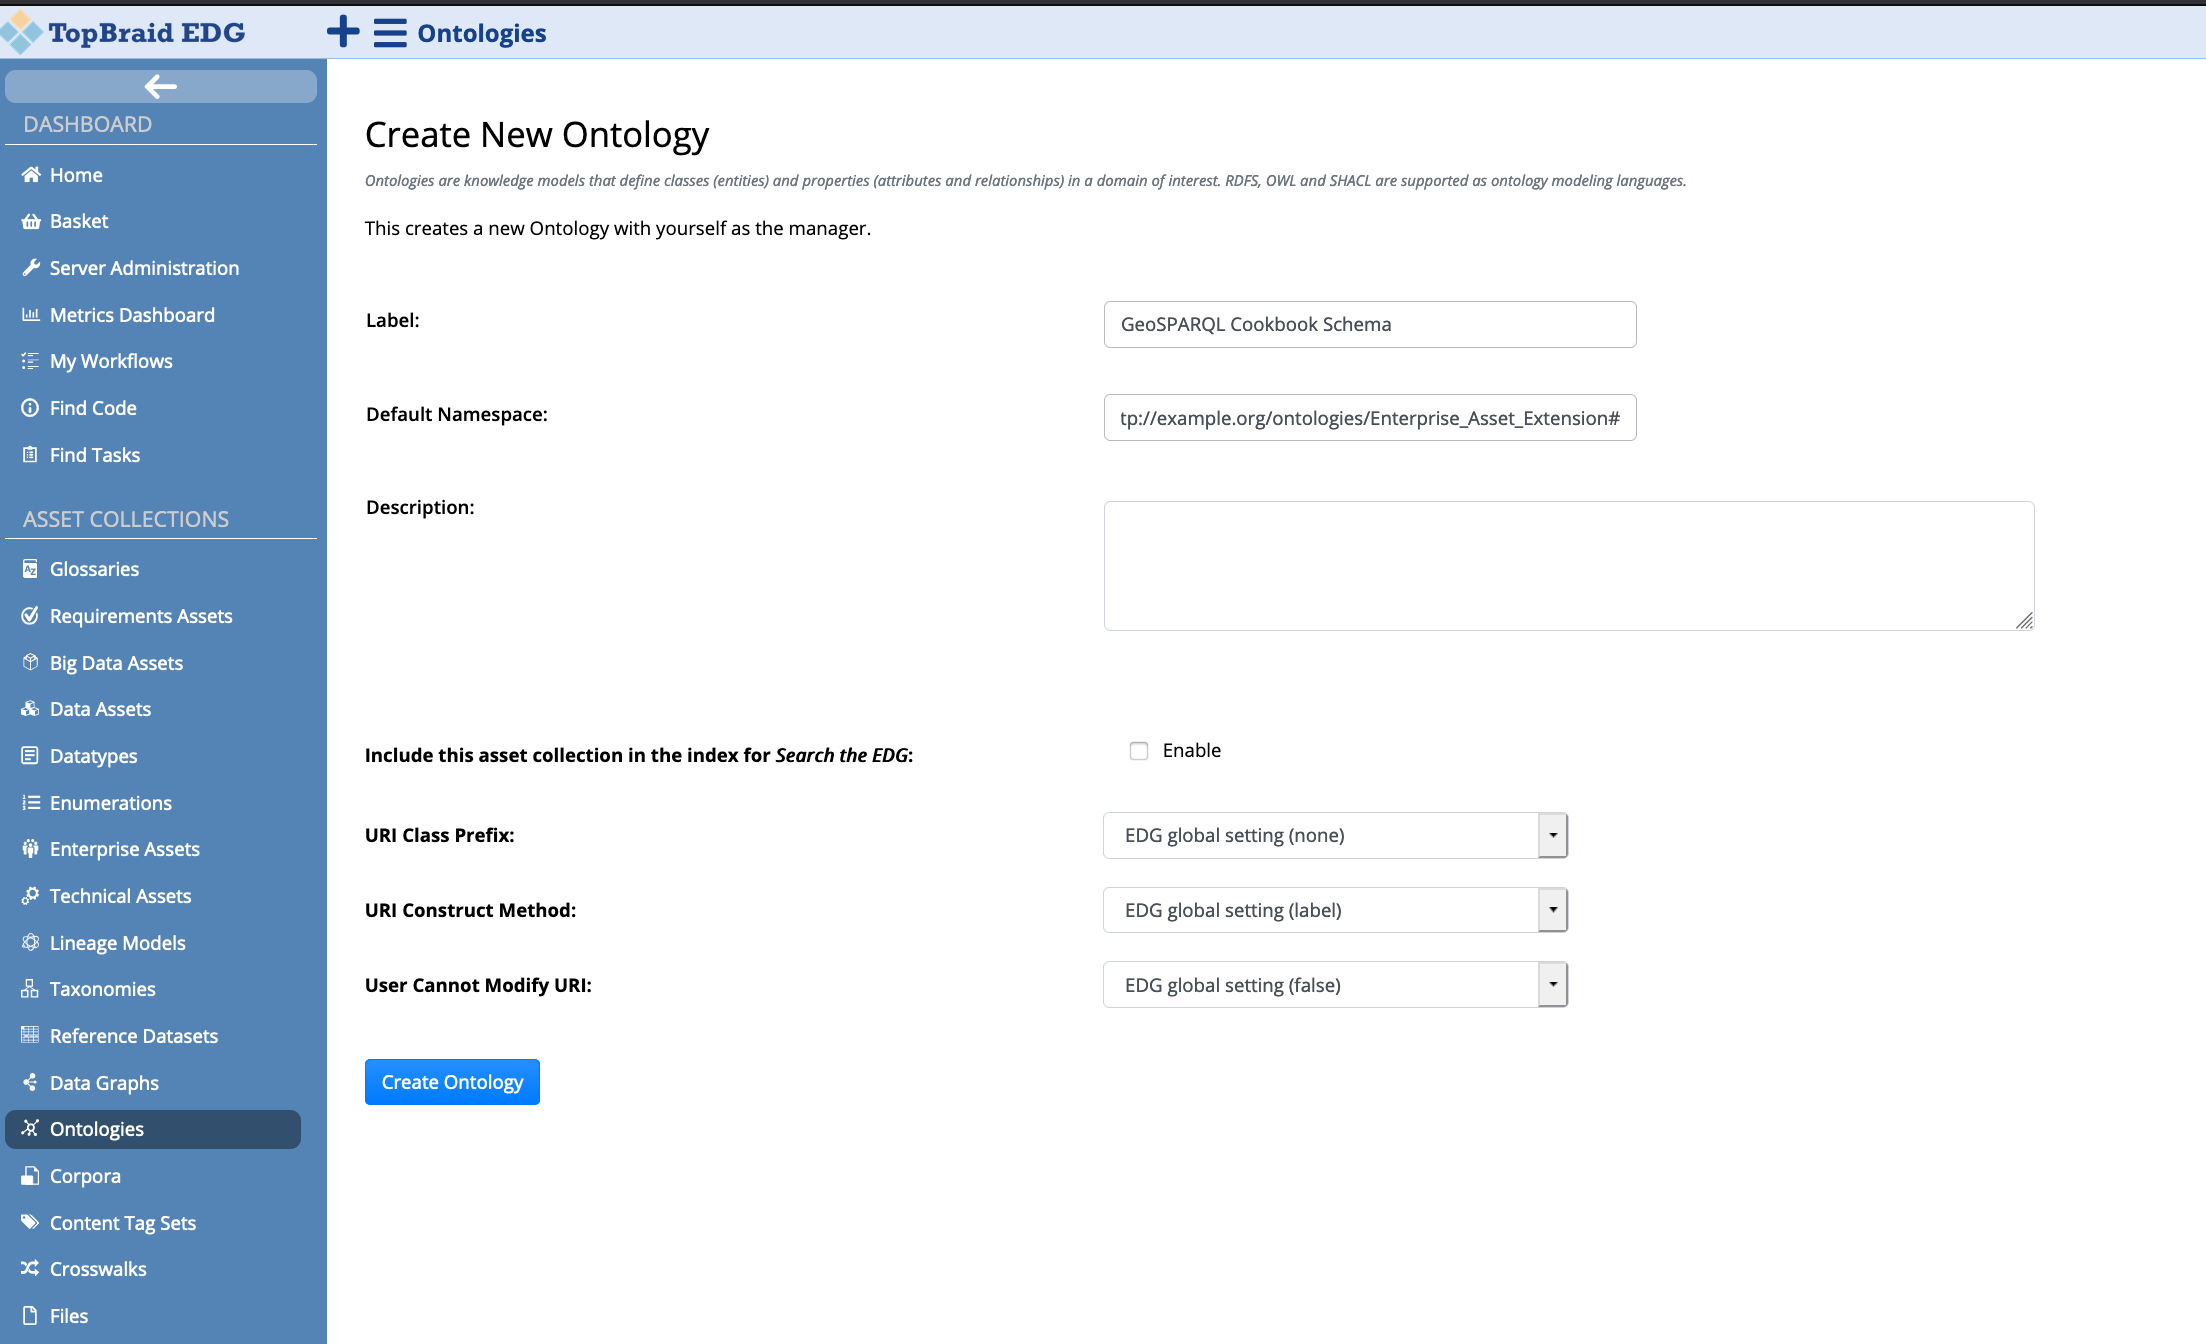This screenshot has height=1344, width=2206.
Task: Click the back arrow navigation button
Action: pos(158,85)
